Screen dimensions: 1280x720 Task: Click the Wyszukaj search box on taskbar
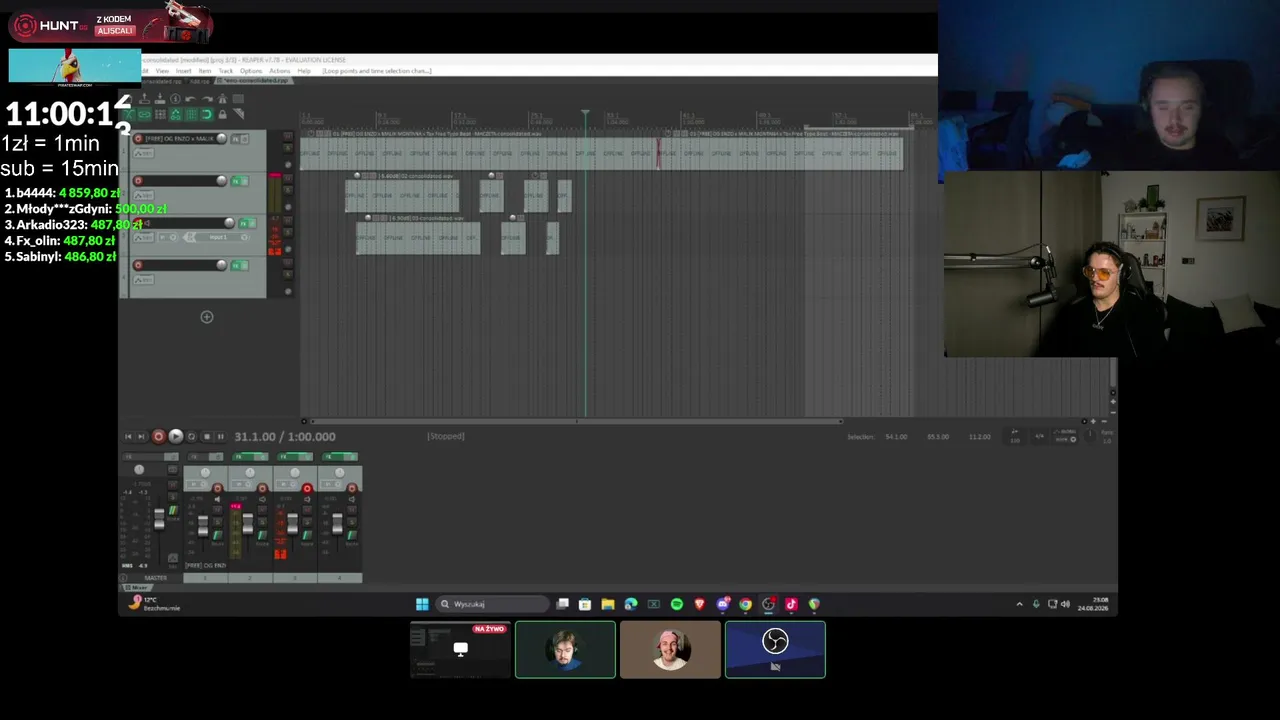493,604
